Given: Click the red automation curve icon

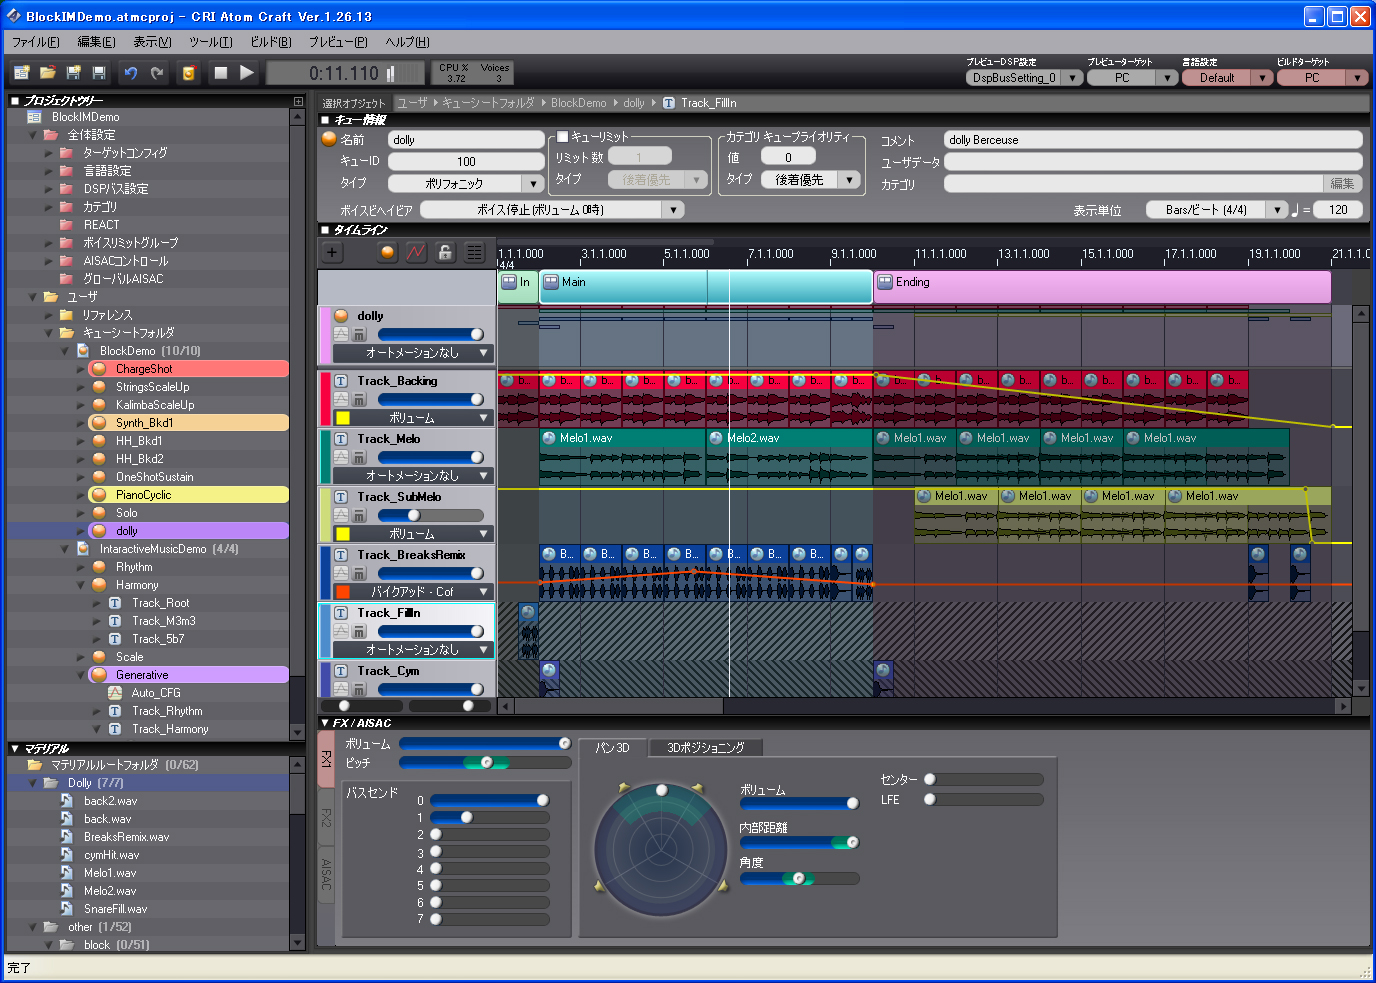Looking at the screenshot, I should tap(416, 252).
